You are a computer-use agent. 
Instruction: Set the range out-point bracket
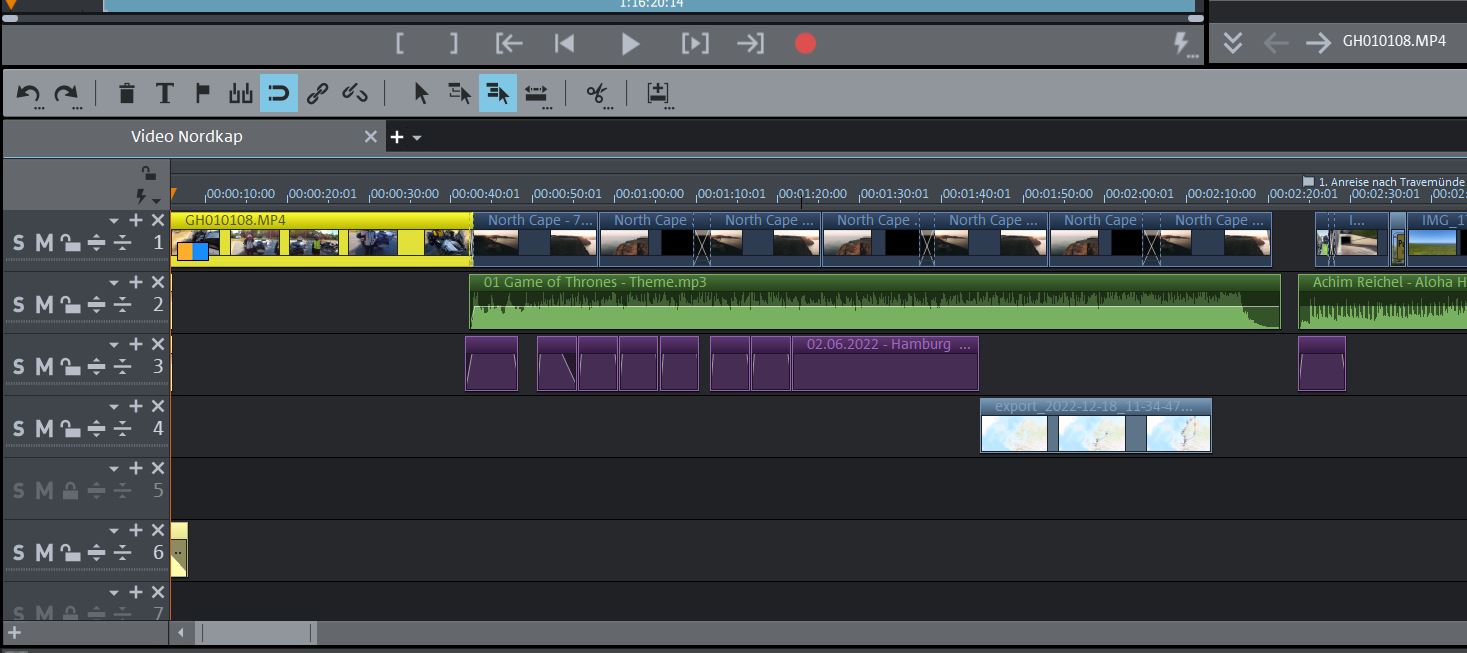click(x=454, y=43)
